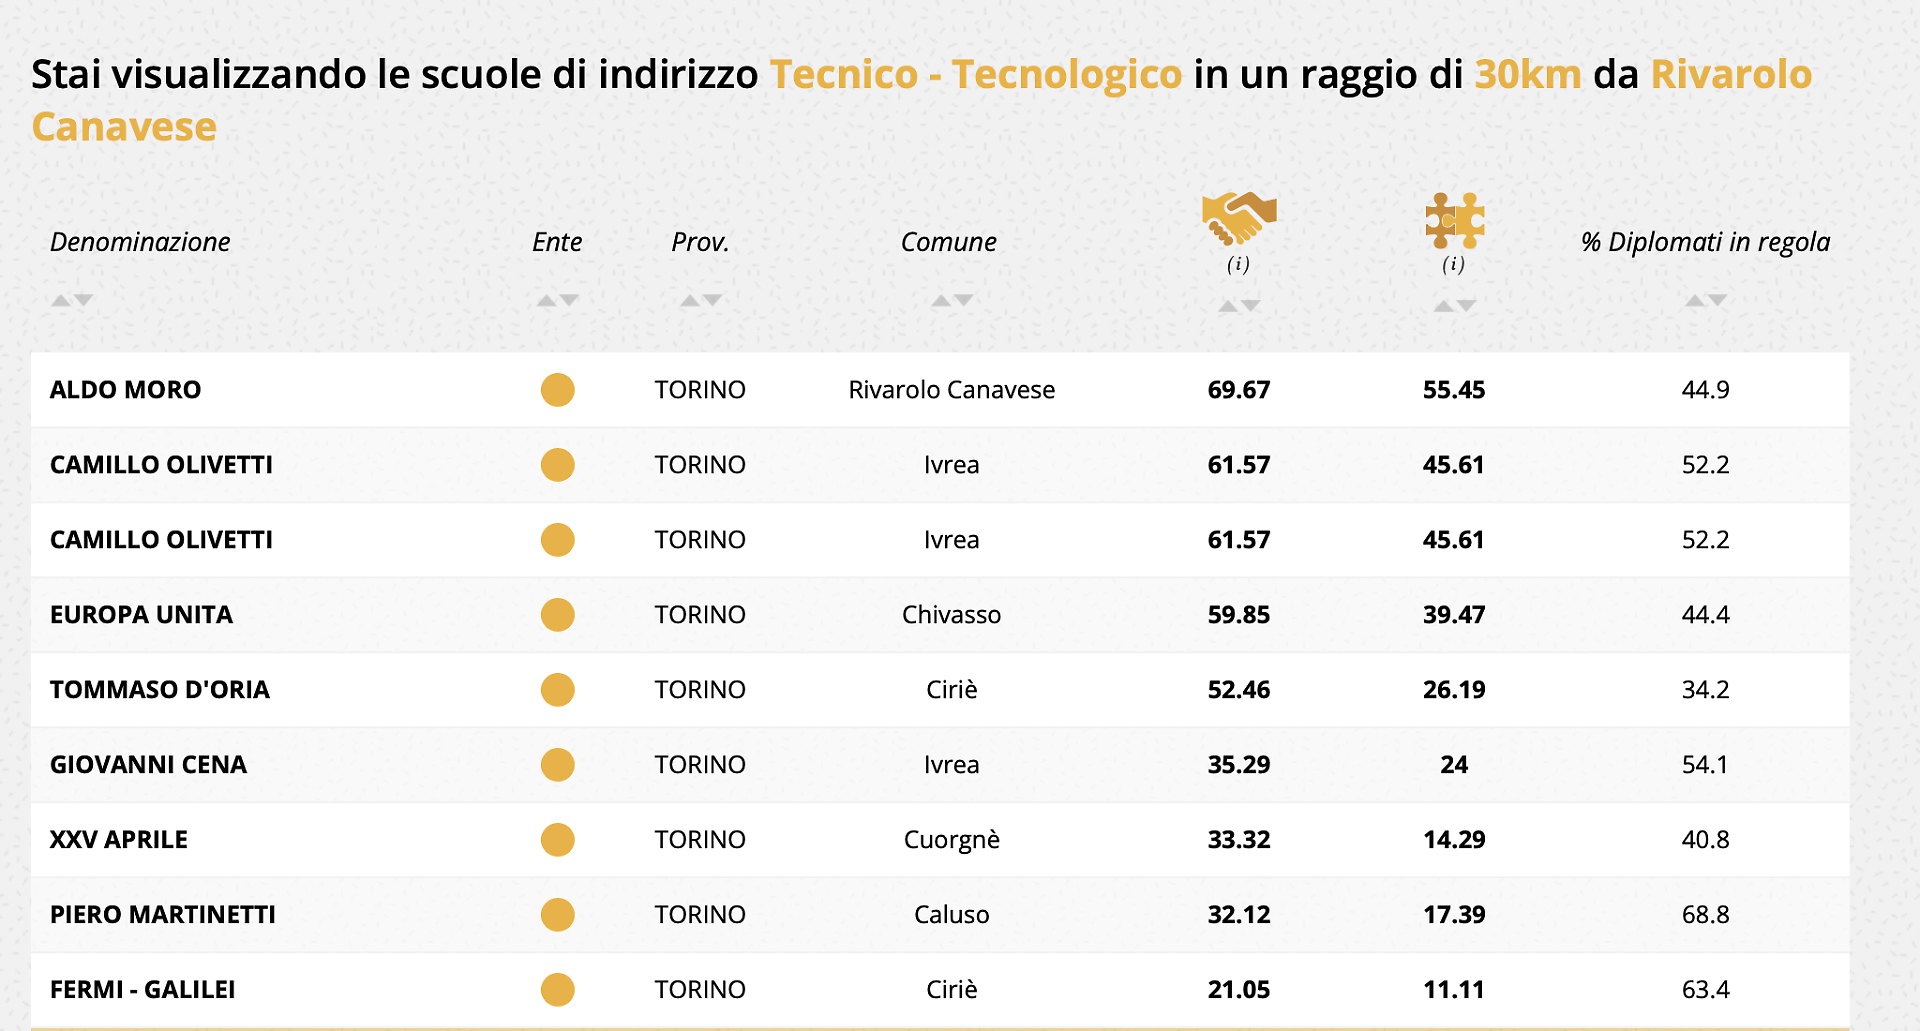Click the TOMMASO D'ORIA school name

pyautogui.click(x=159, y=690)
